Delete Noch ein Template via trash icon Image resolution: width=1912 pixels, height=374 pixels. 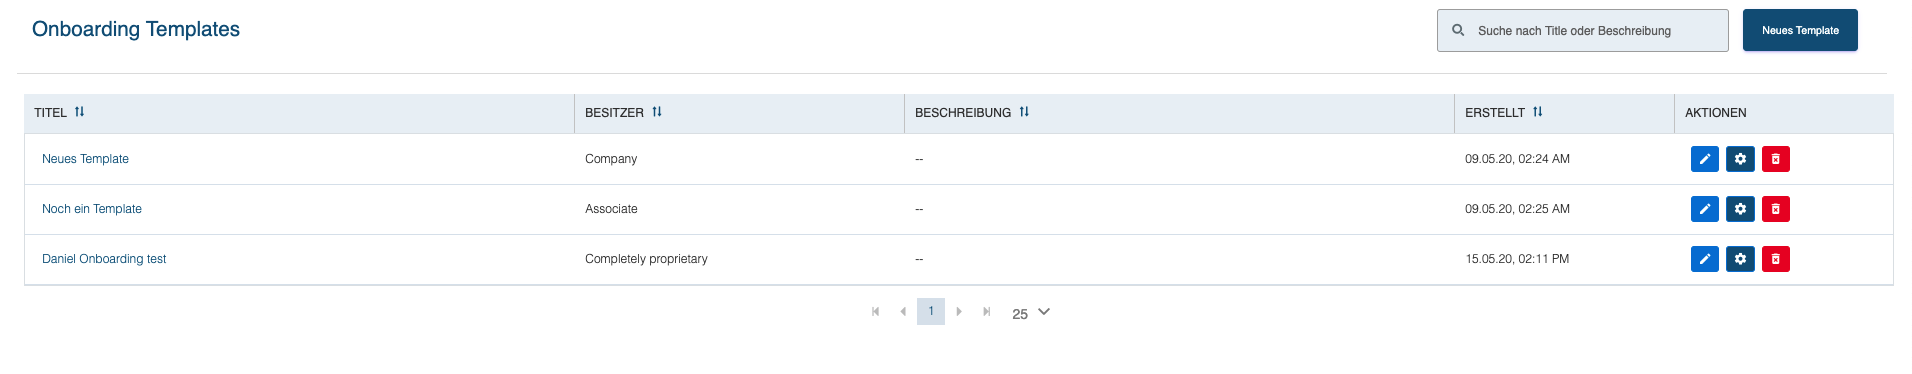click(1776, 209)
